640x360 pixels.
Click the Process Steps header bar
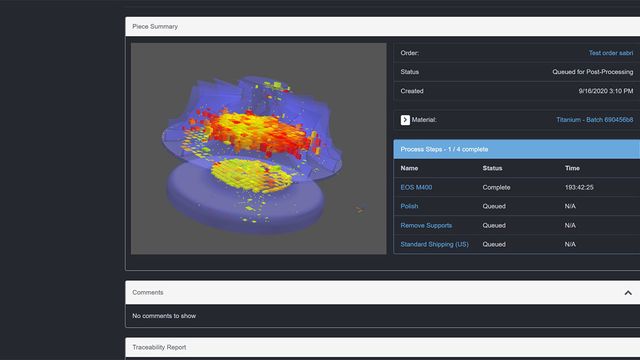coord(517,149)
